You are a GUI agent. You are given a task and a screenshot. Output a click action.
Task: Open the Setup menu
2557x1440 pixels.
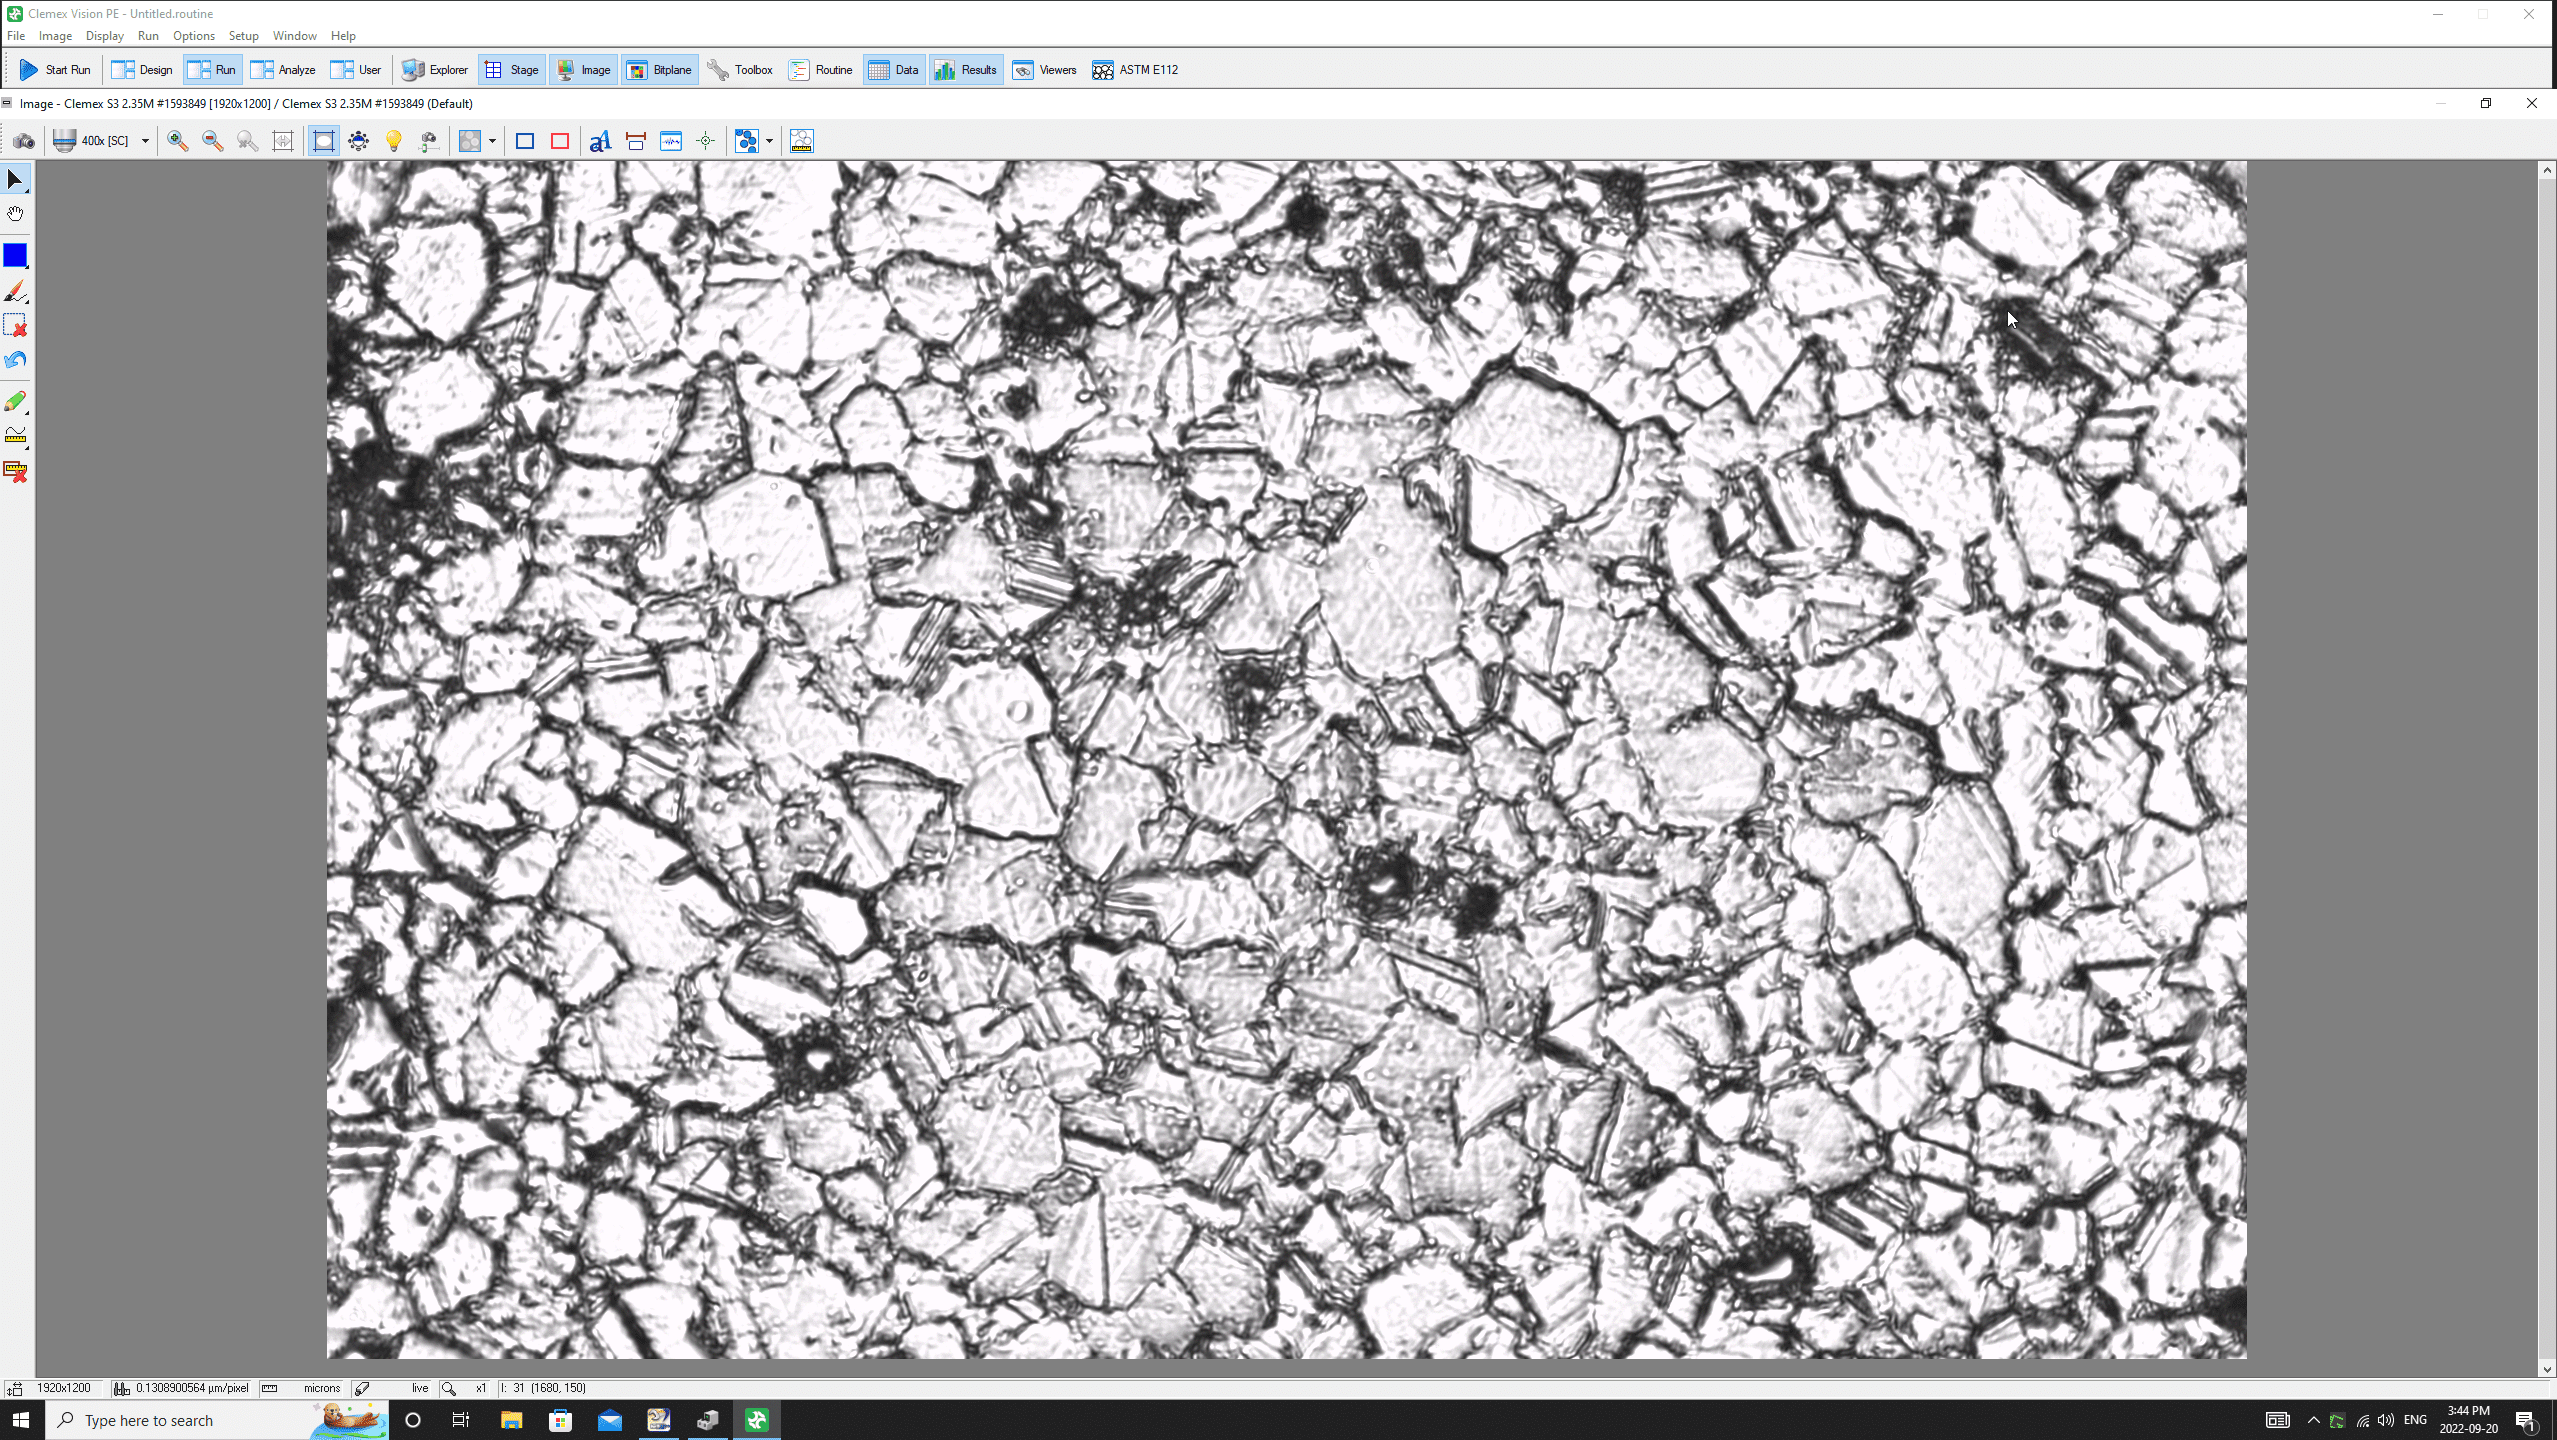click(x=243, y=36)
